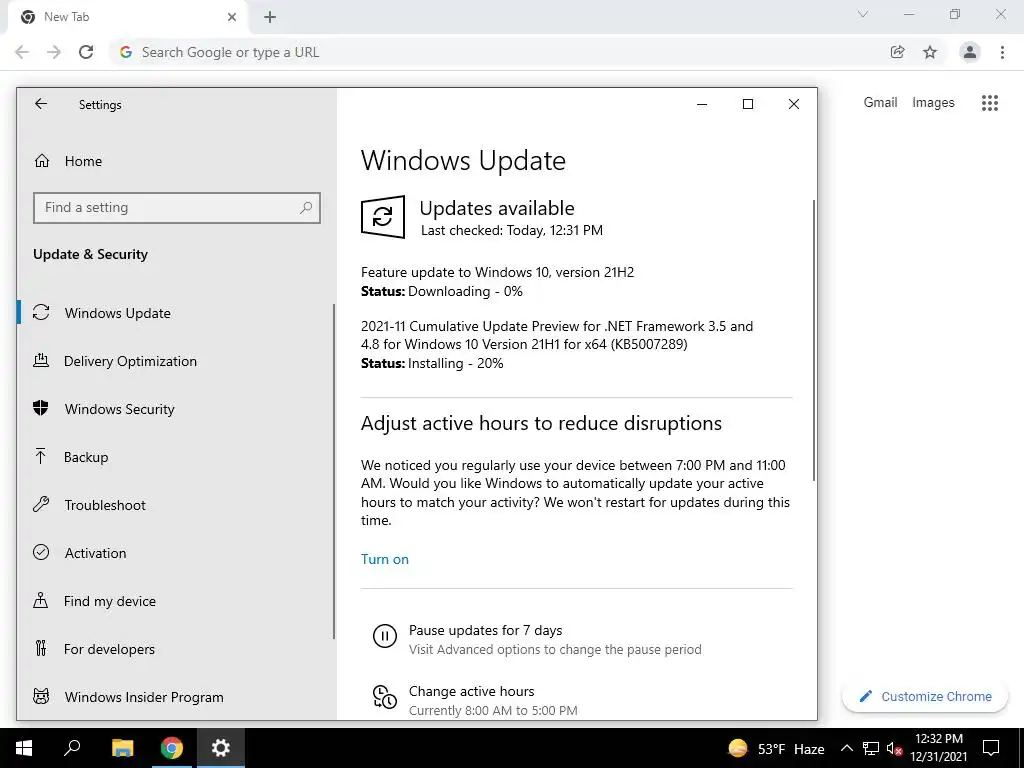Open Images link in Chrome
This screenshot has width=1024, height=768.
[933, 103]
